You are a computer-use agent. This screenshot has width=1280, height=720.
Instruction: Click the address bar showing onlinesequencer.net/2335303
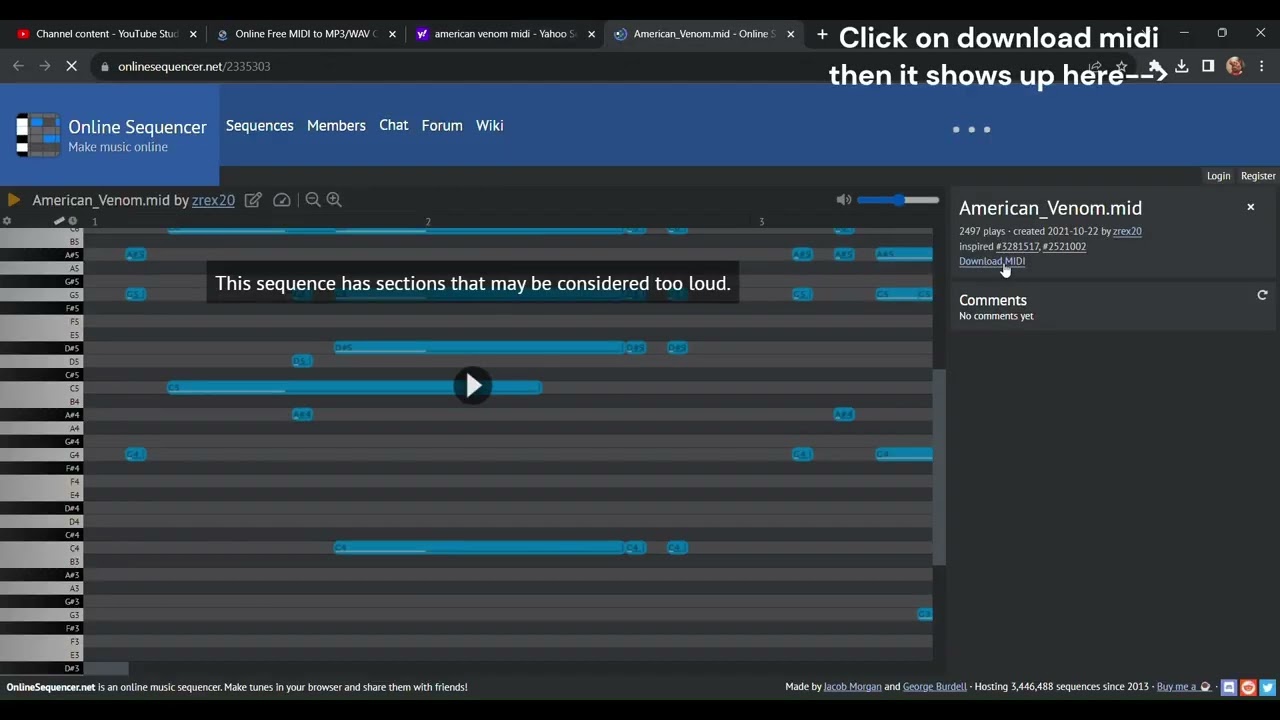click(194, 66)
